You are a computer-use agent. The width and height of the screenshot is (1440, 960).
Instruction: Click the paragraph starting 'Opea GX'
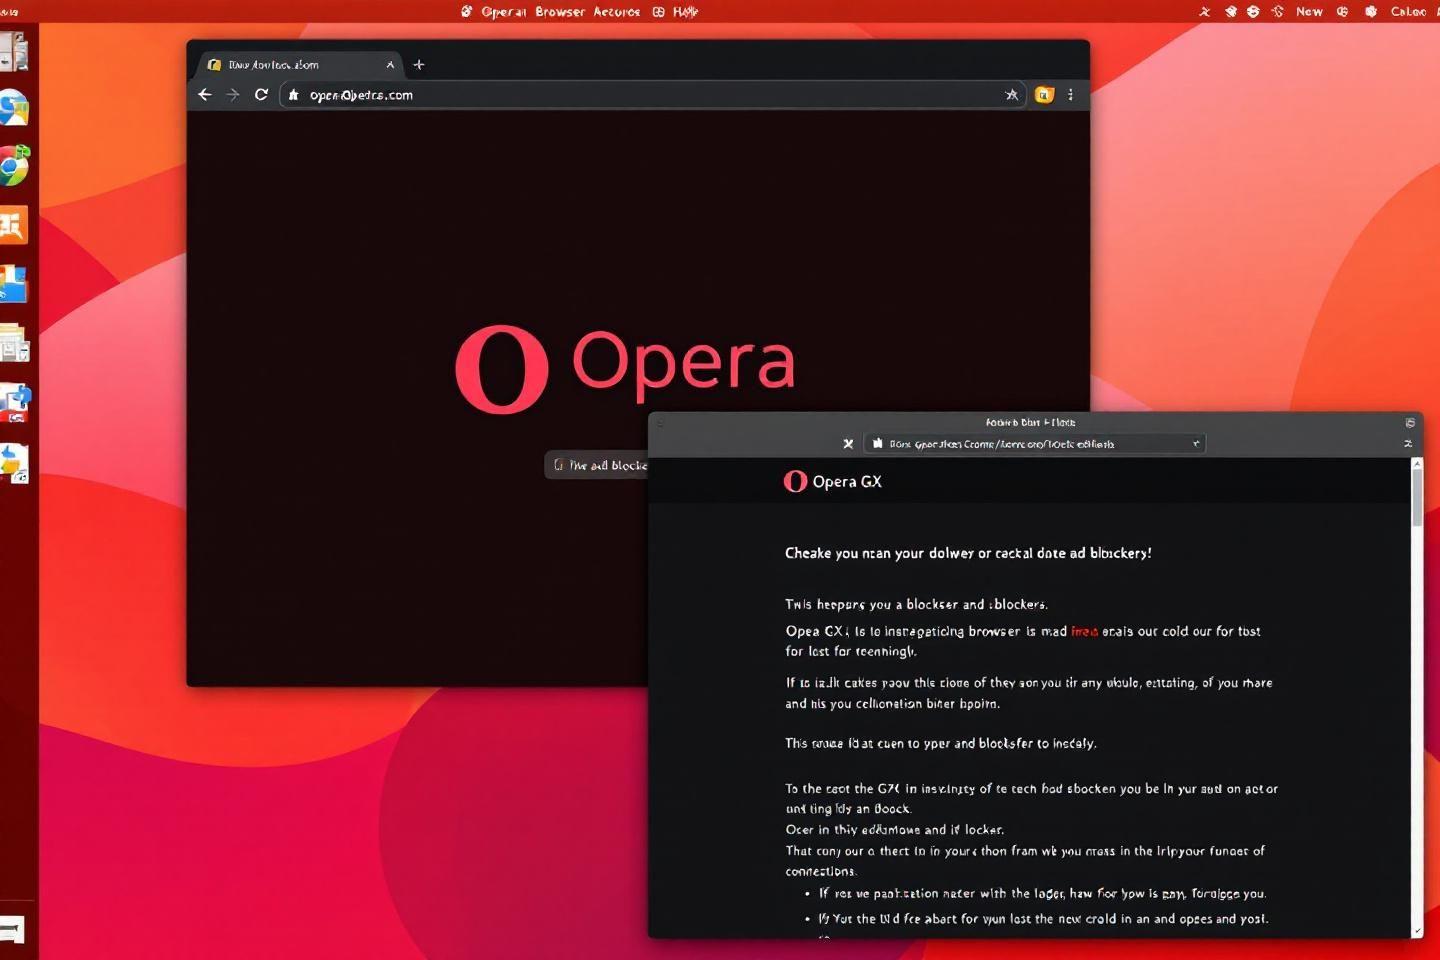tap(1022, 641)
